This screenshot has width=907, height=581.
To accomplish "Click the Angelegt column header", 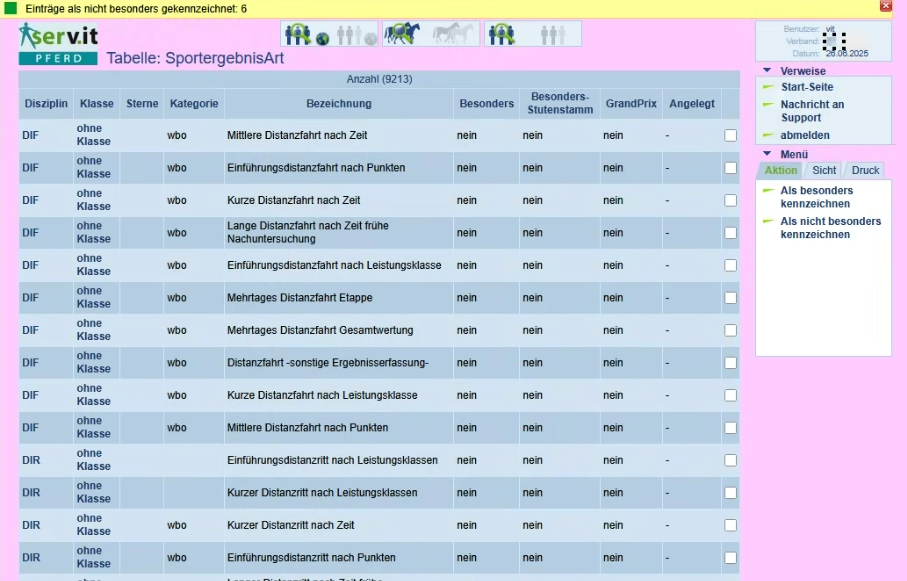I will tap(692, 104).
